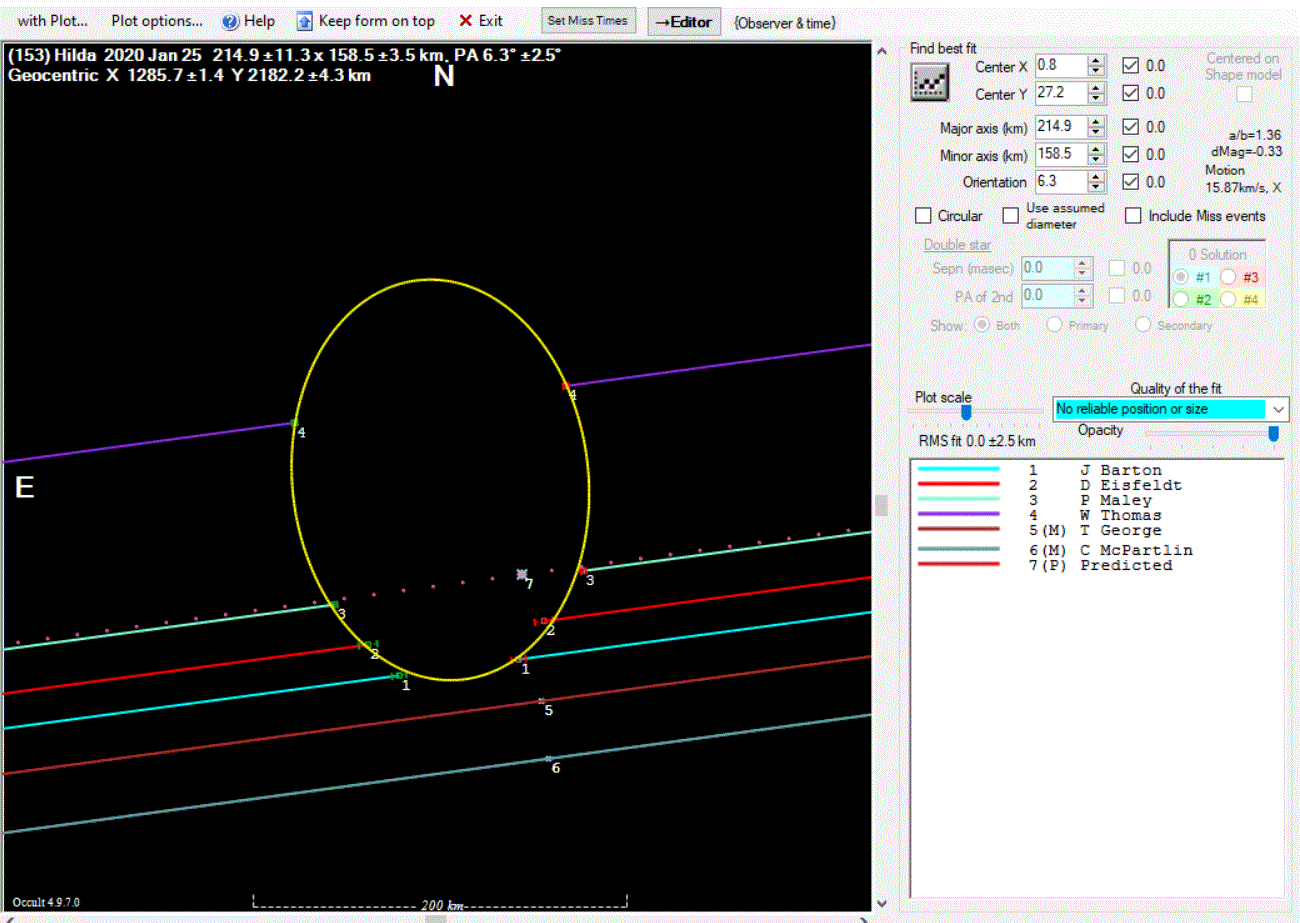Click the Opacity slider

pos(1273,433)
